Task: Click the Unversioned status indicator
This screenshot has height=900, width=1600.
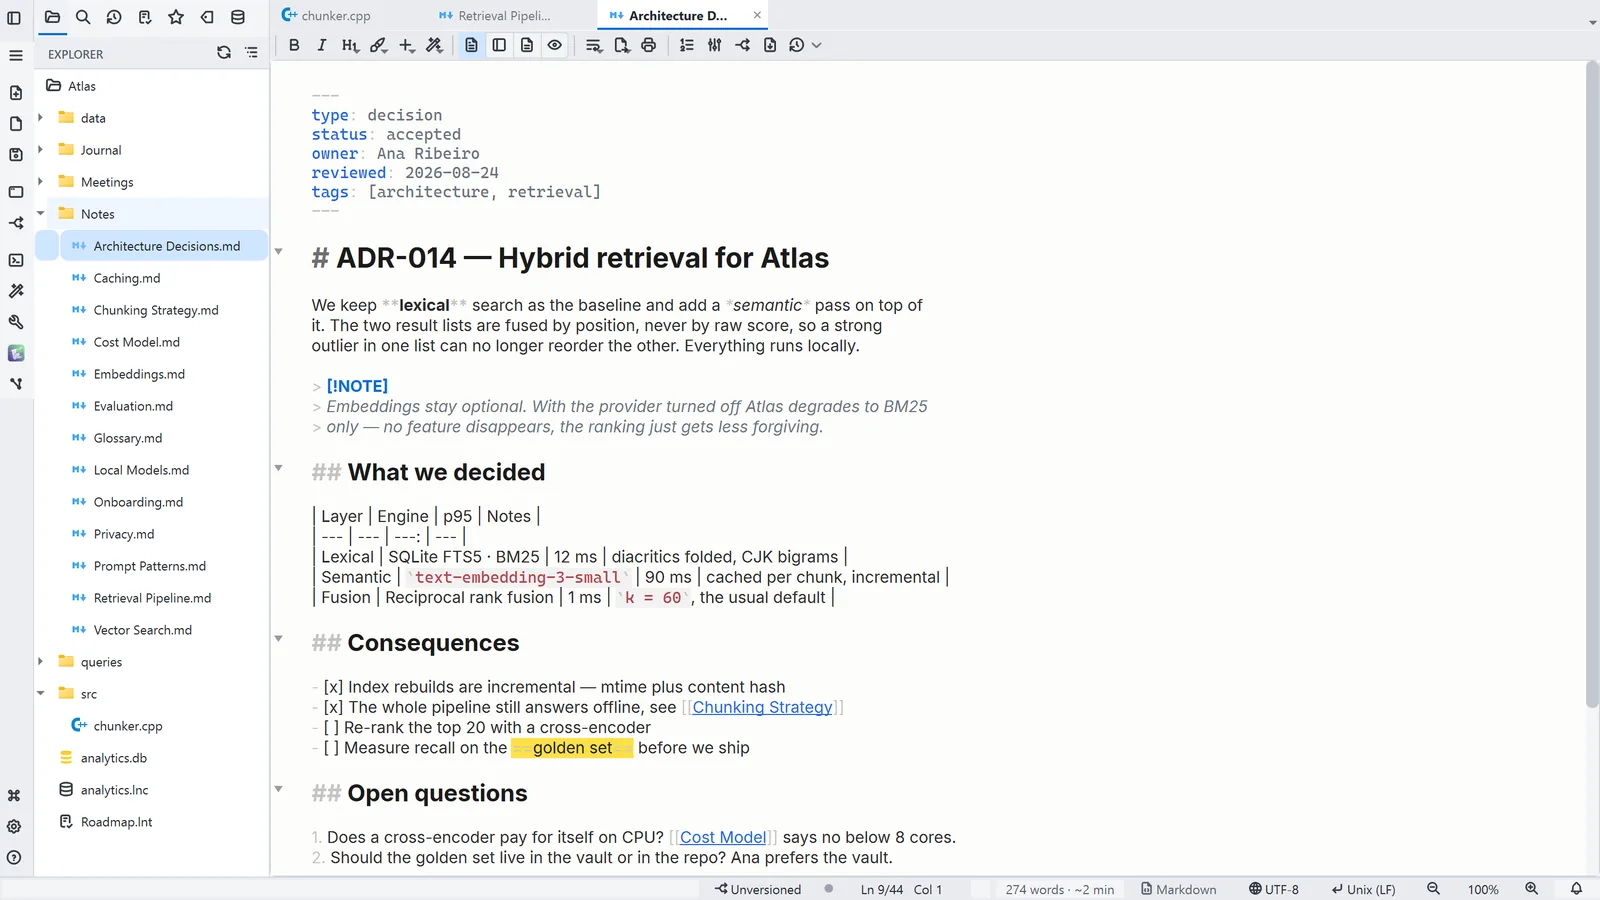Action: click(758, 889)
